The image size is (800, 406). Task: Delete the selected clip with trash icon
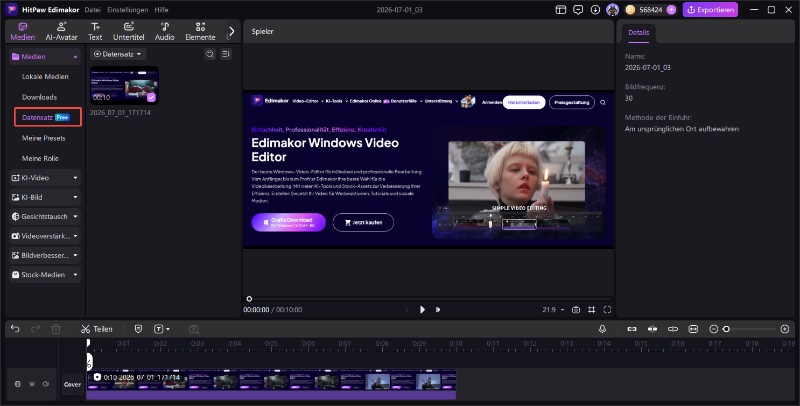[x=56, y=329]
